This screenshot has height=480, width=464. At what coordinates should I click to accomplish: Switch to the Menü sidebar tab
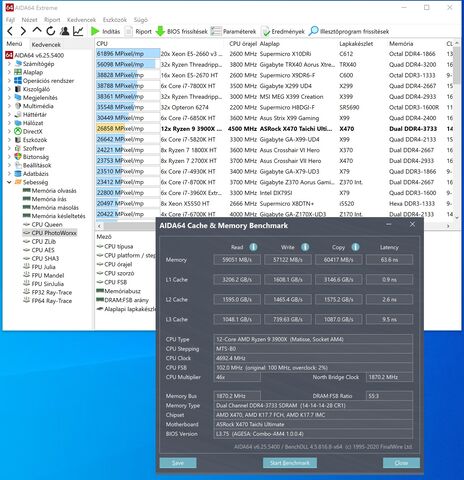(x=14, y=44)
